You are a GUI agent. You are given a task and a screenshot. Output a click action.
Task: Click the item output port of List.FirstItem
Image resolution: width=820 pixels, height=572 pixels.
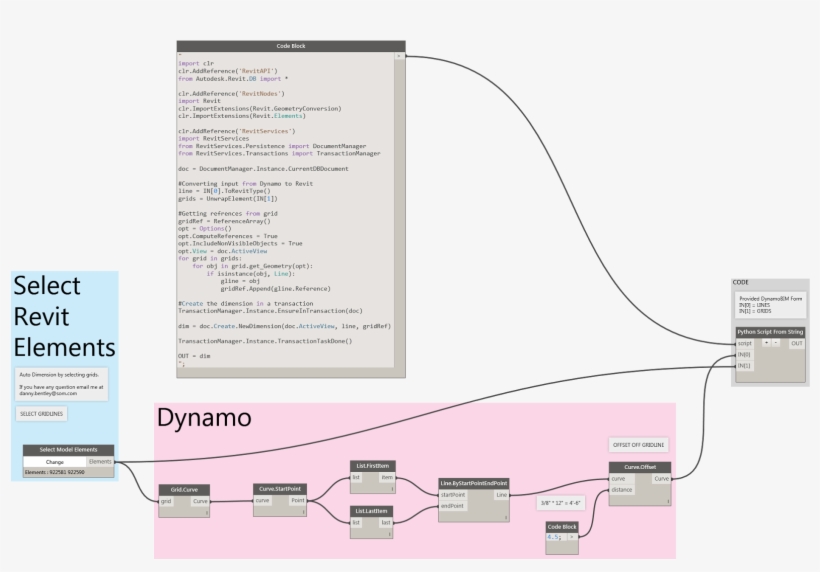click(x=387, y=477)
